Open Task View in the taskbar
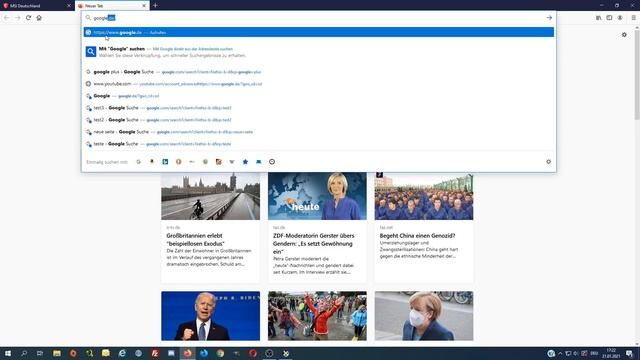Screen dimensions: 640x360 point(40,353)
